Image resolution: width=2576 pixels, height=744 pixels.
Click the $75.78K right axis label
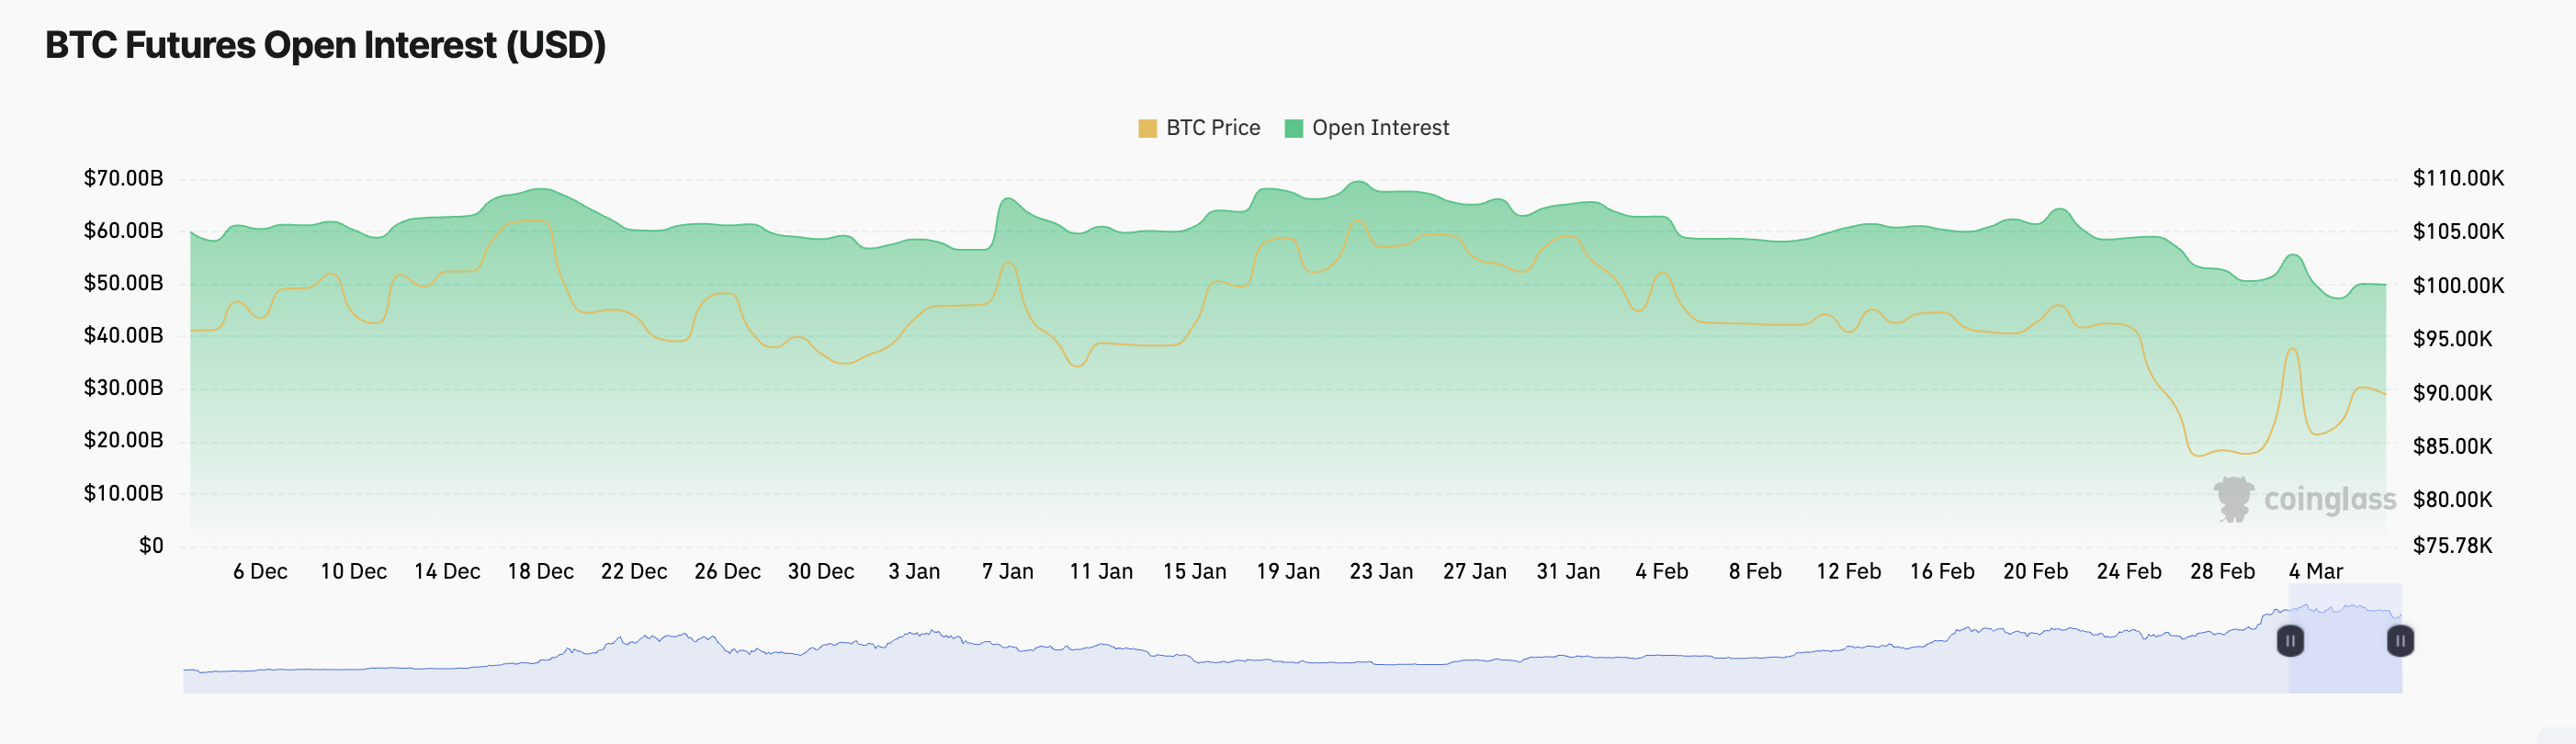2452,545
